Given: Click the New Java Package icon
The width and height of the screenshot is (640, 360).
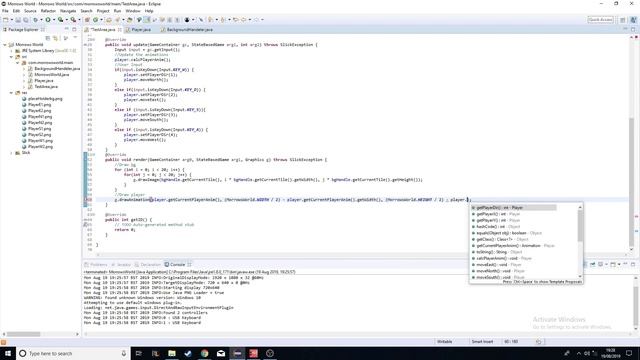Looking at the screenshot, I should click(x=87, y=20).
